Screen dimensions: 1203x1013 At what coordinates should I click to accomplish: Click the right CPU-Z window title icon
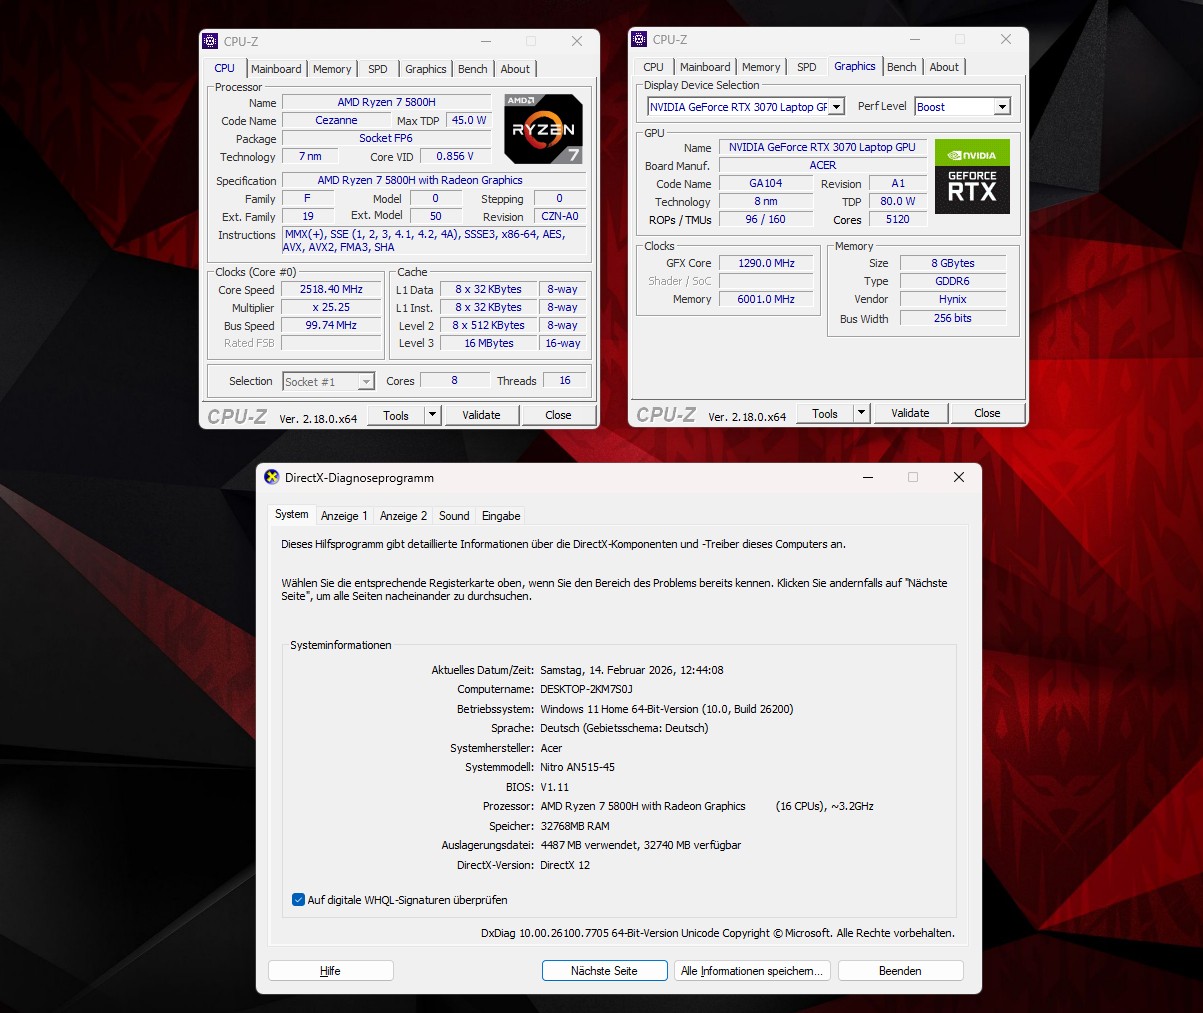coord(639,40)
